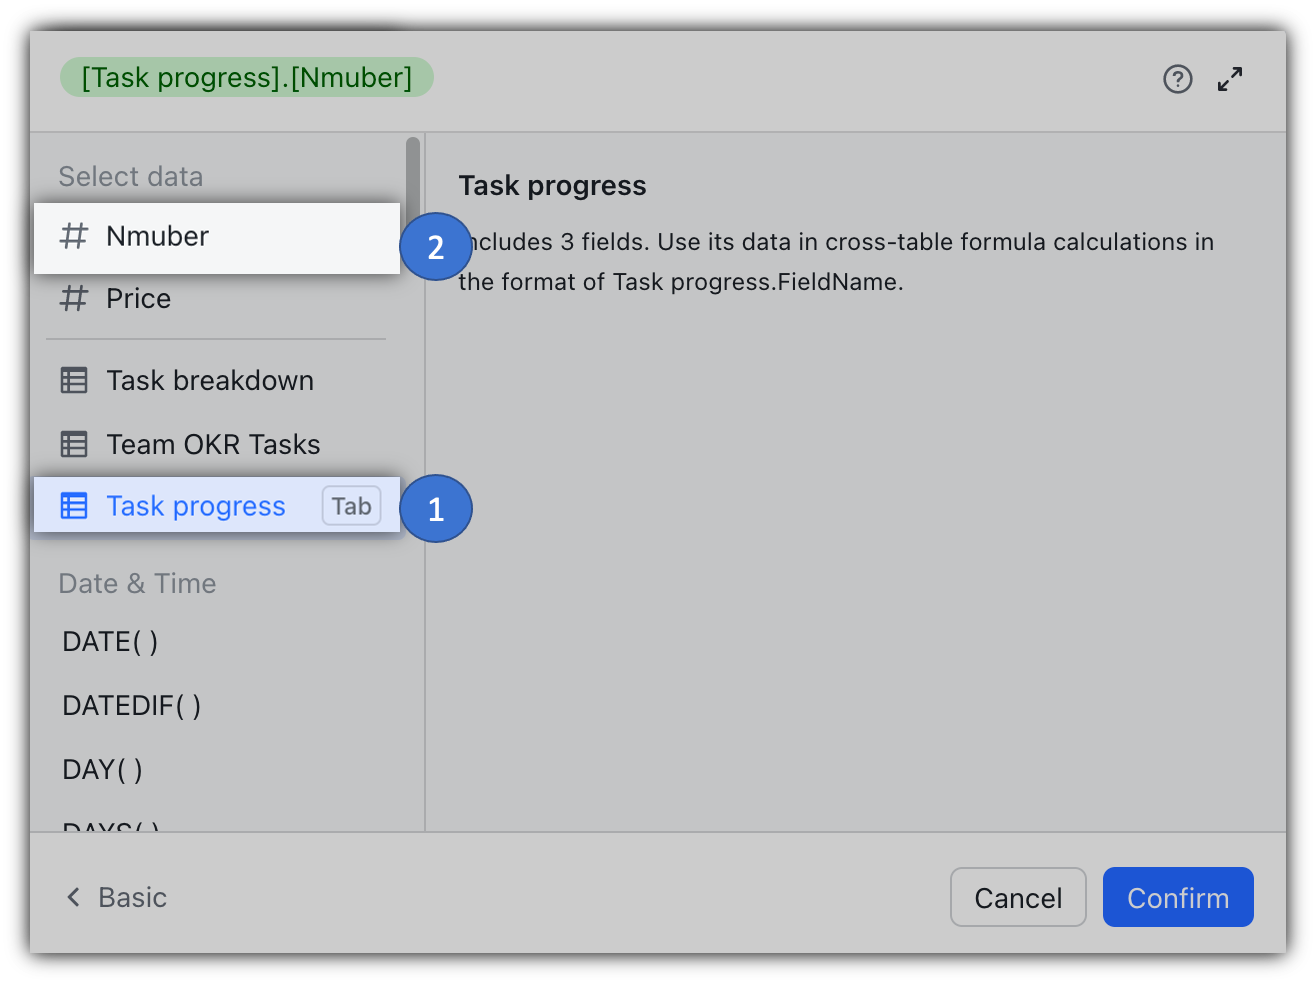Viewport: 1316px width, 984px height.
Task: Dismiss the dialog with Cancel
Action: [1018, 897]
